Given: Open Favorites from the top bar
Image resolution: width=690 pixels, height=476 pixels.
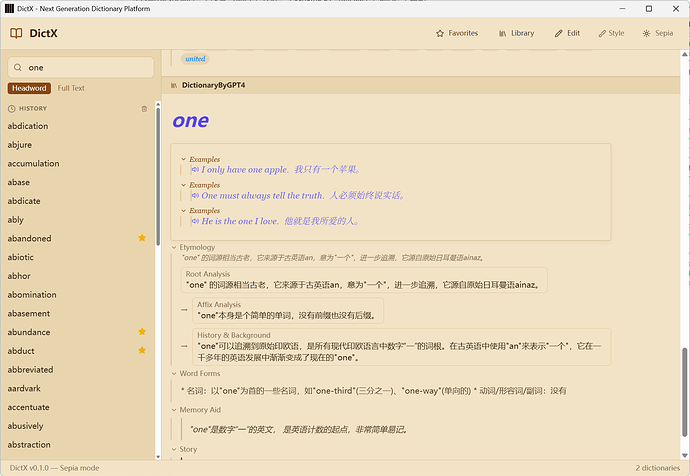Looking at the screenshot, I should pyautogui.click(x=457, y=33).
